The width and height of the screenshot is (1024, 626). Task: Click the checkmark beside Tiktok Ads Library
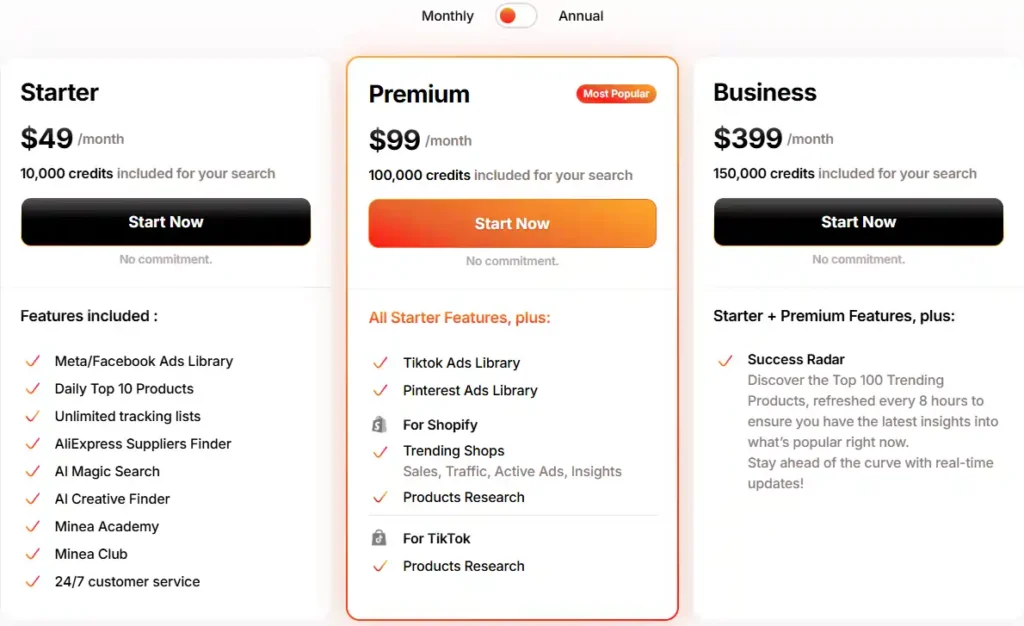coord(381,362)
